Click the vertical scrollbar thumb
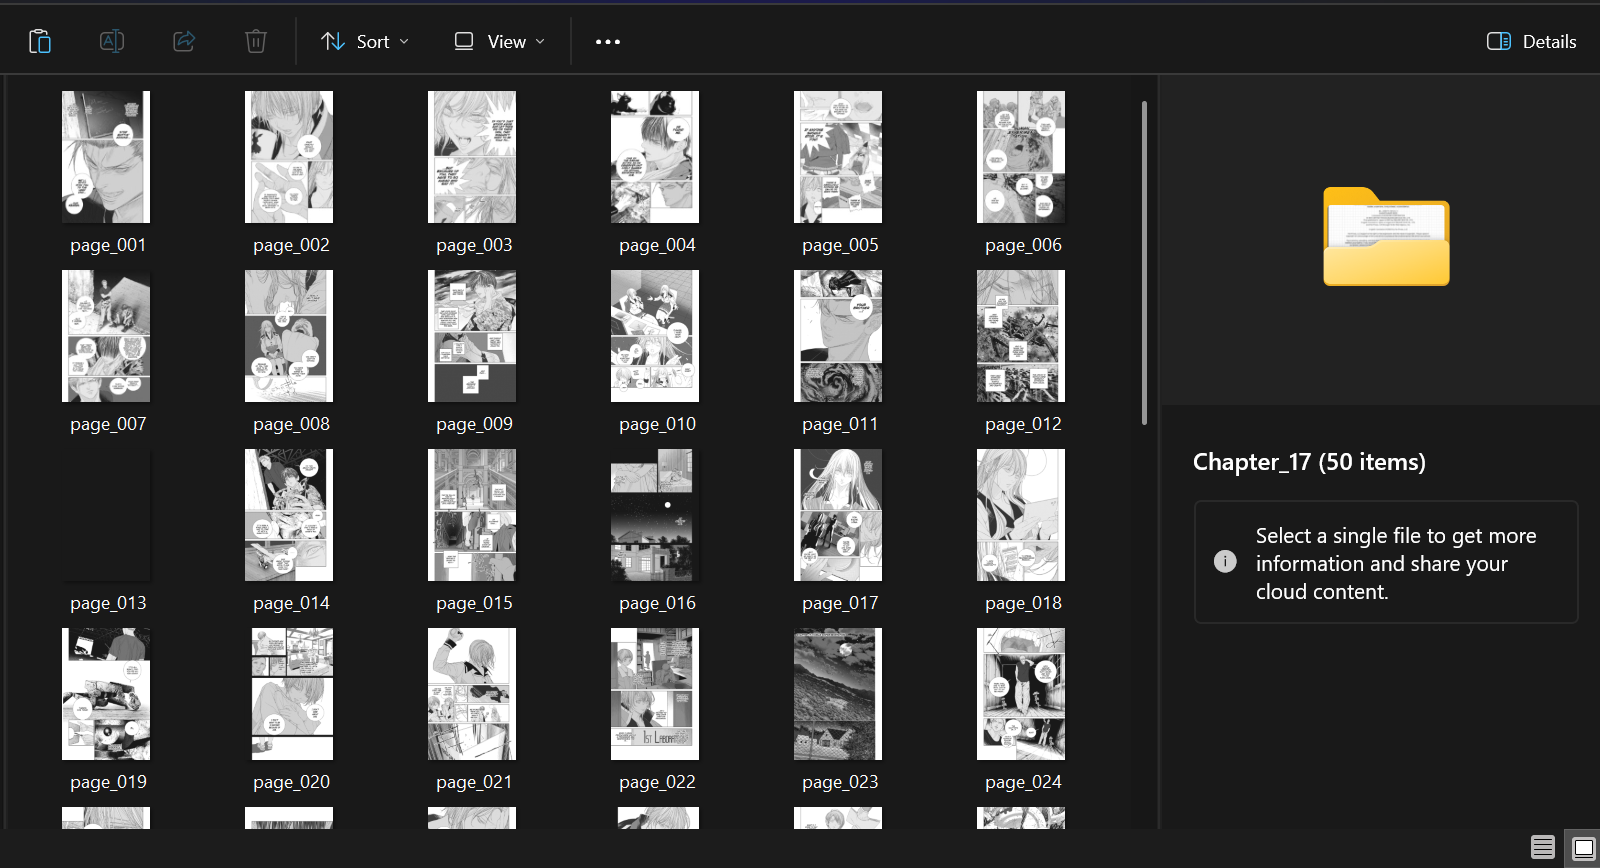Image resolution: width=1600 pixels, height=868 pixels. coord(1144,262)
